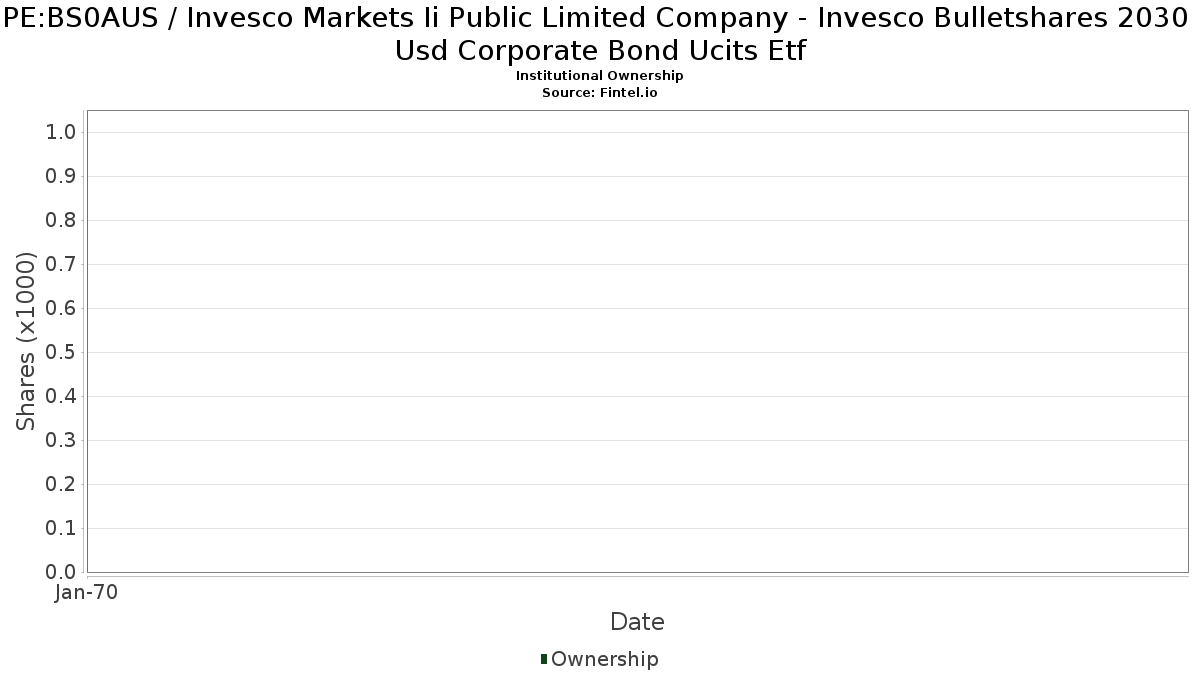Click the 0.0 y-axis tick label

[62, 572]
